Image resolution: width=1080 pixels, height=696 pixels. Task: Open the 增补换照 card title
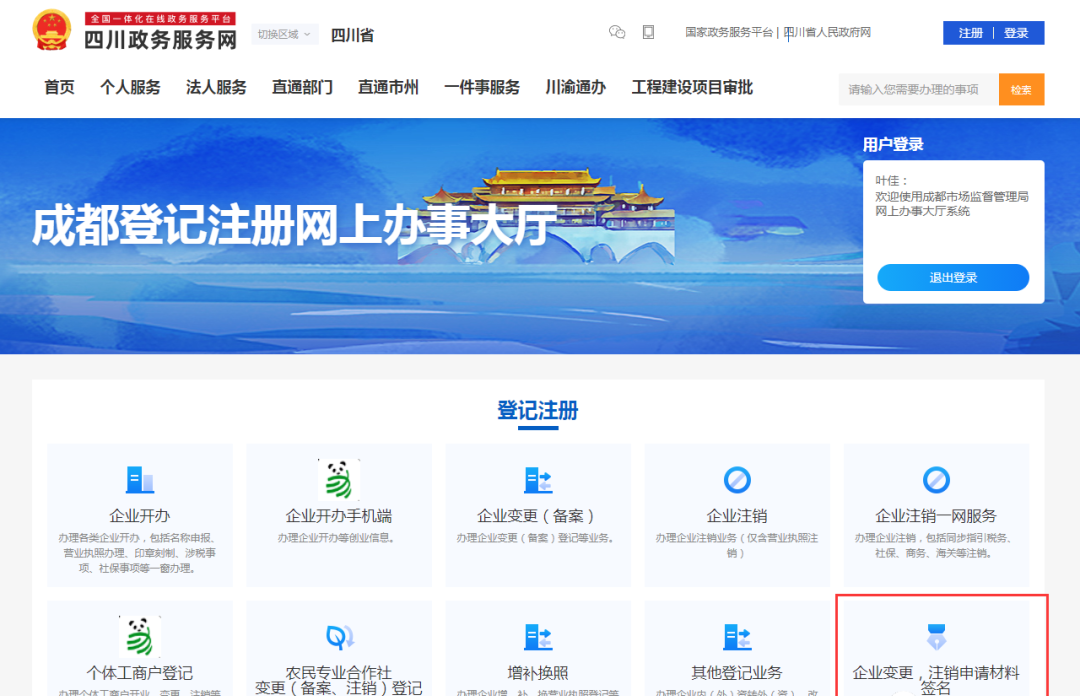pyautogui.click(x=538, y=673)
